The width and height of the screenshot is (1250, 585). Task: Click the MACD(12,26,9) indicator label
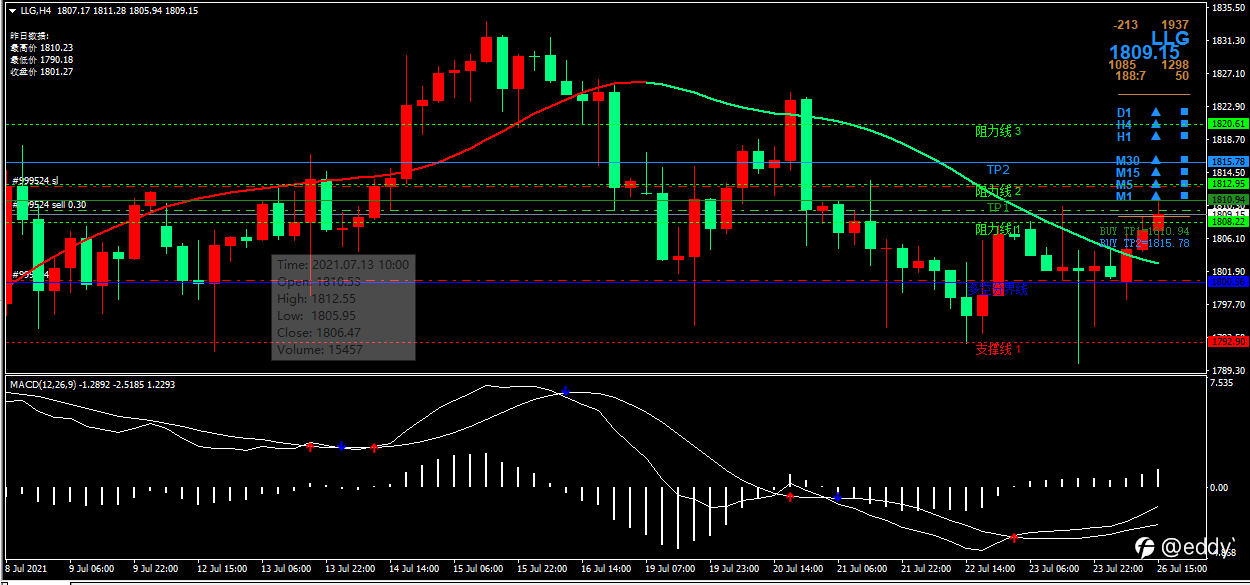(x=42, y=384)
